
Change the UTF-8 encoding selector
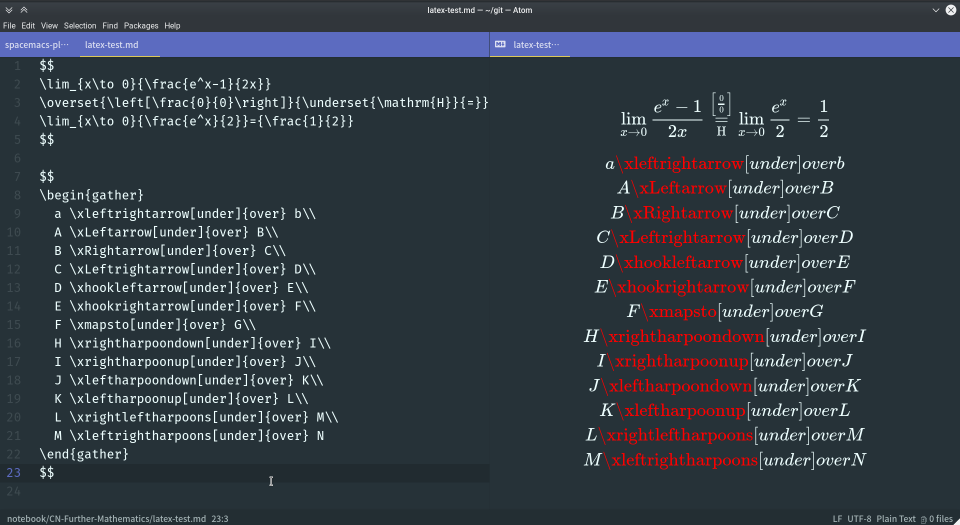coord(859,519)
